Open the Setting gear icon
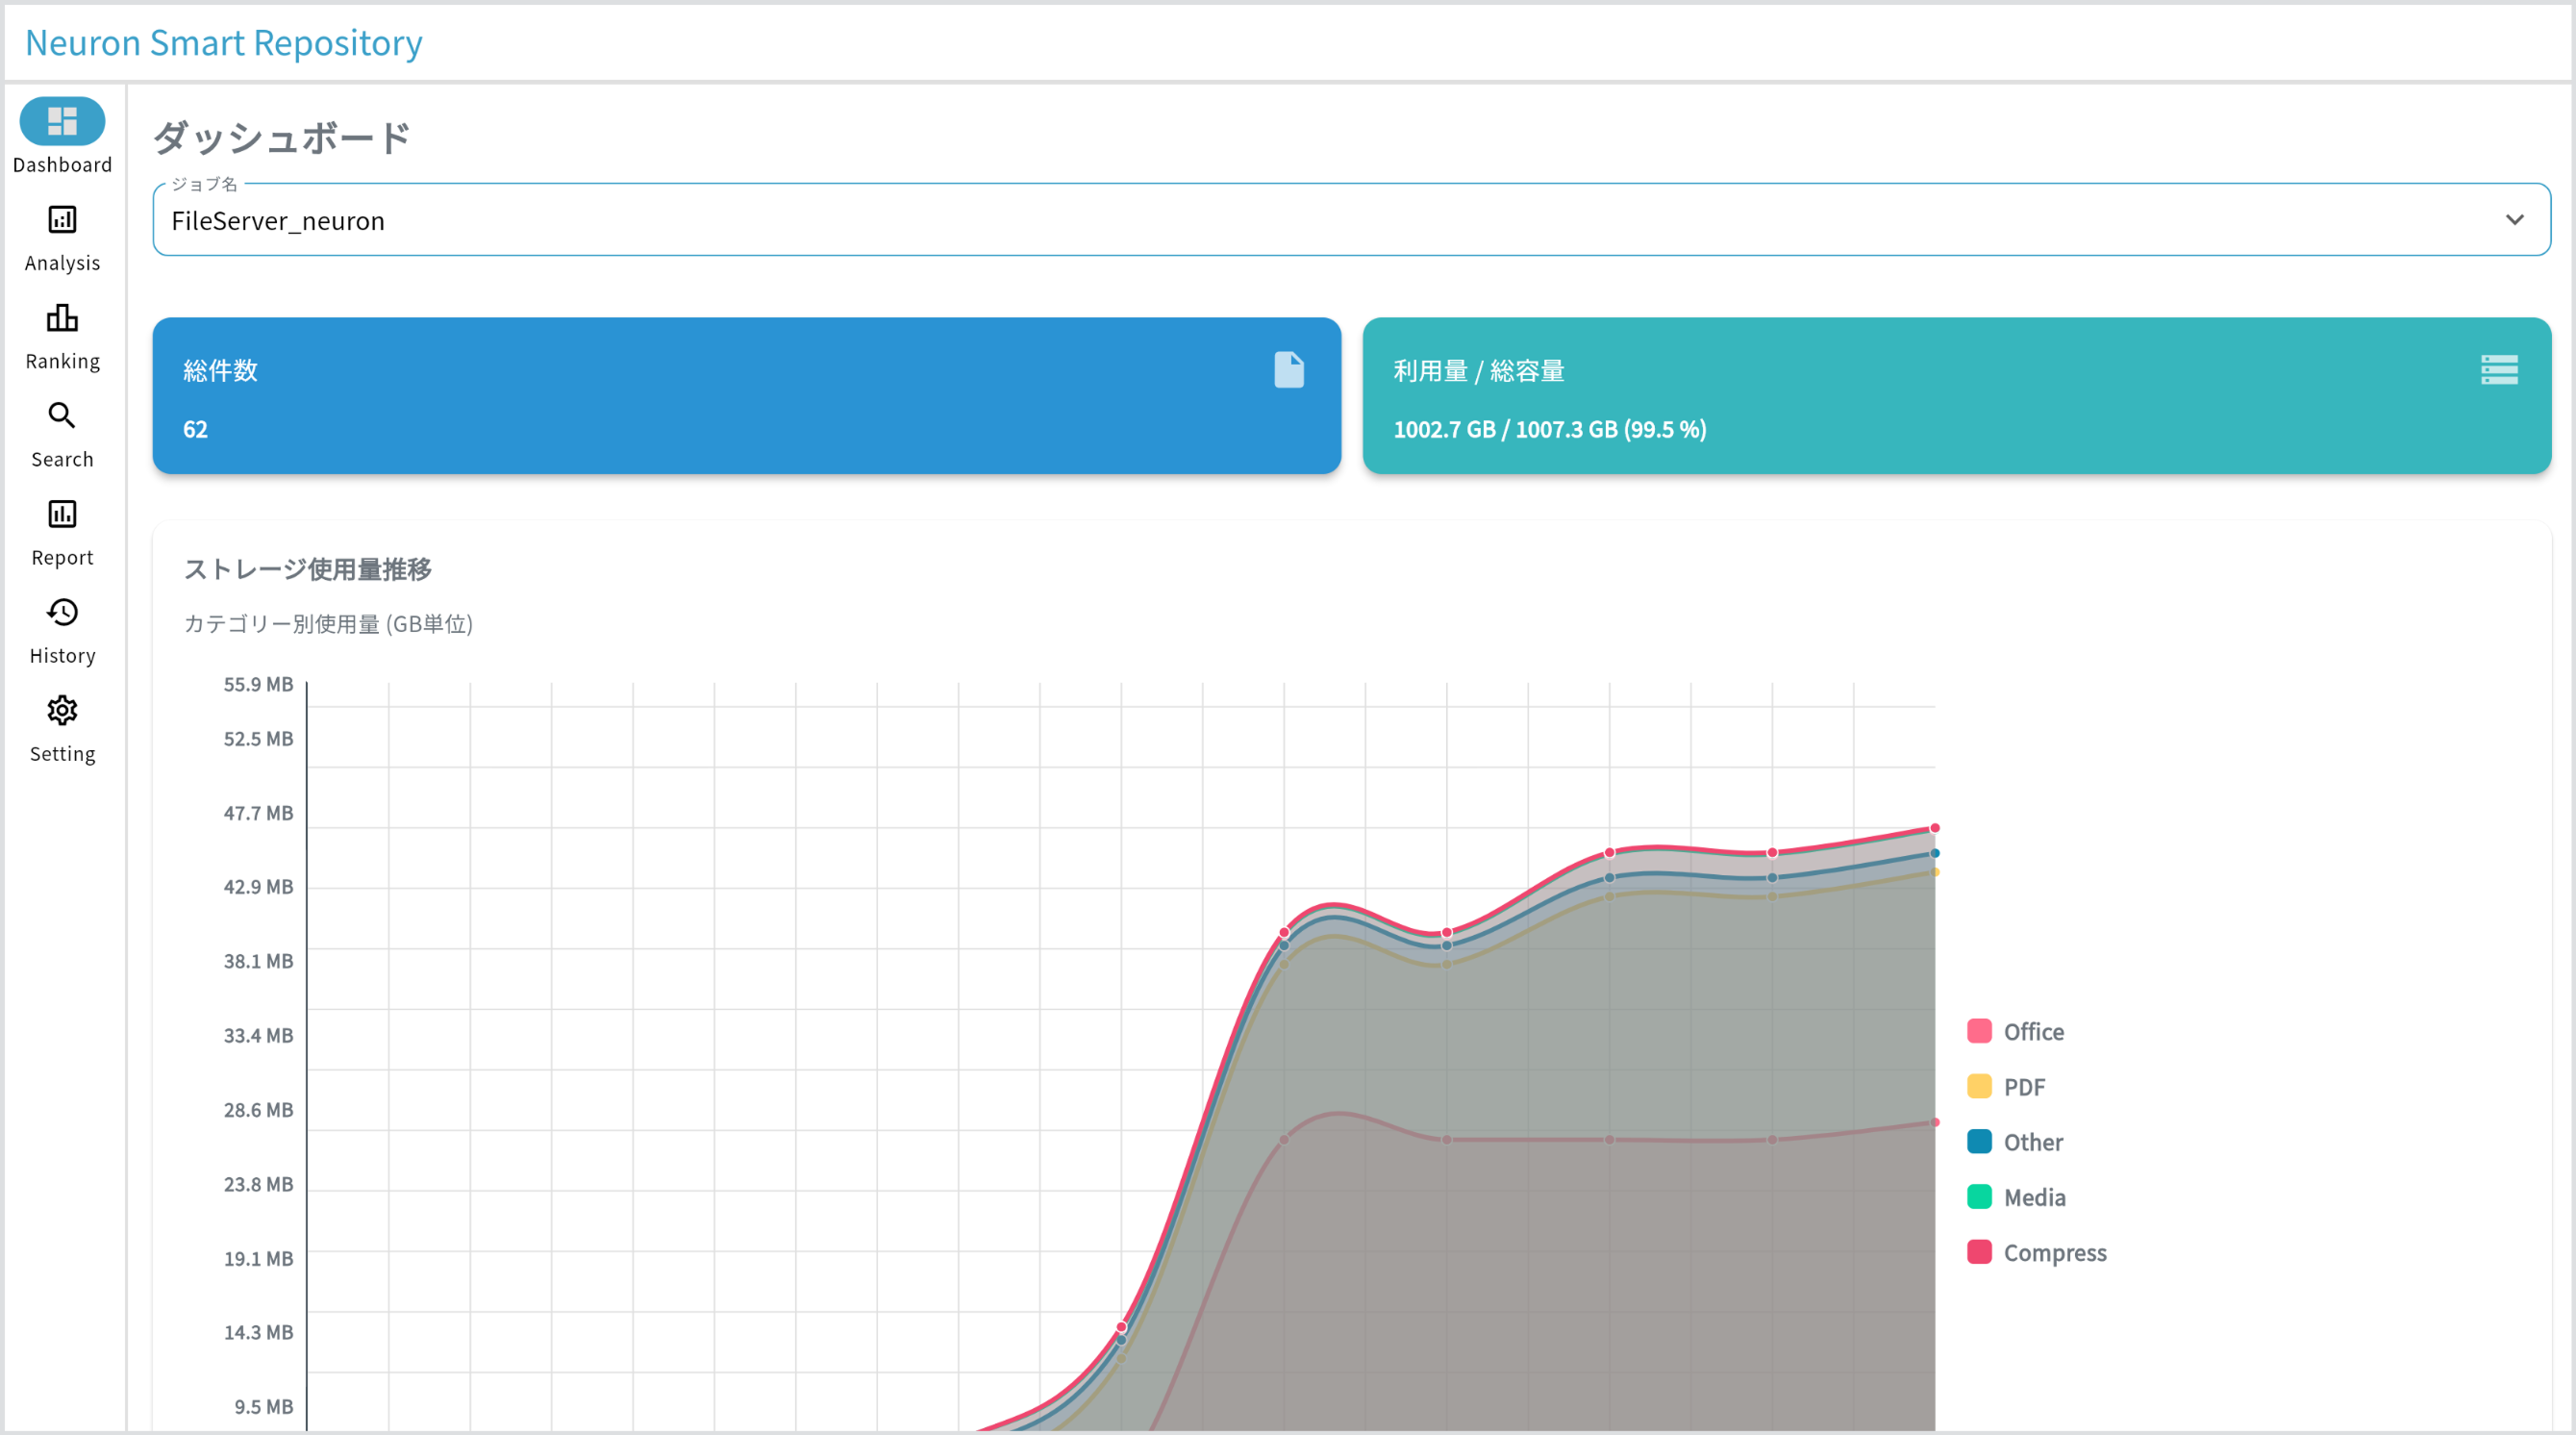This screenshot has width=2576, height=1435. pos(62,710)
